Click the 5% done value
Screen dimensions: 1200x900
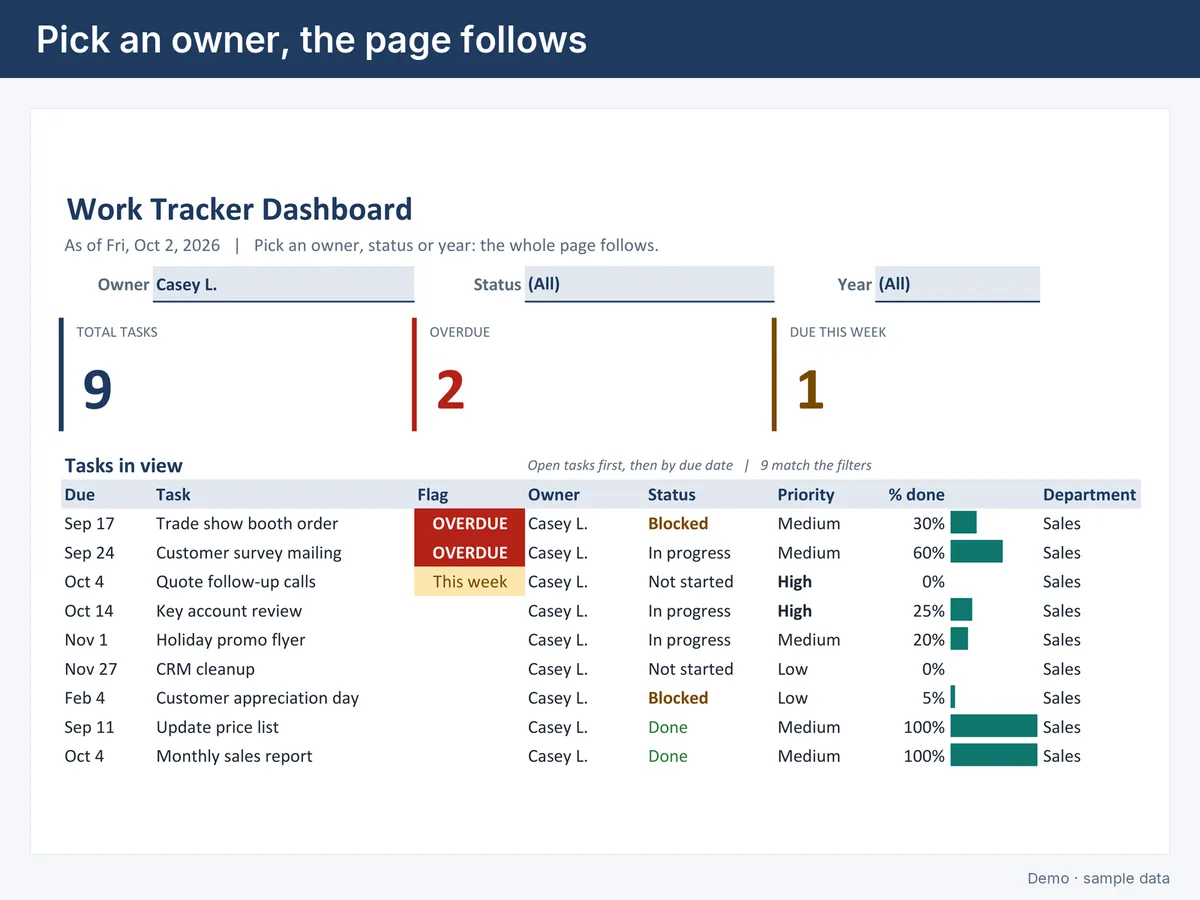(933, 697)
